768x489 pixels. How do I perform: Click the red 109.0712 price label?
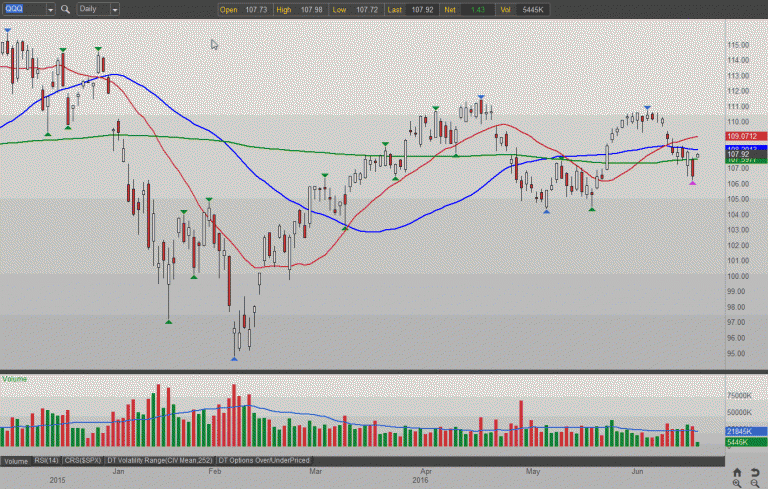746,136
